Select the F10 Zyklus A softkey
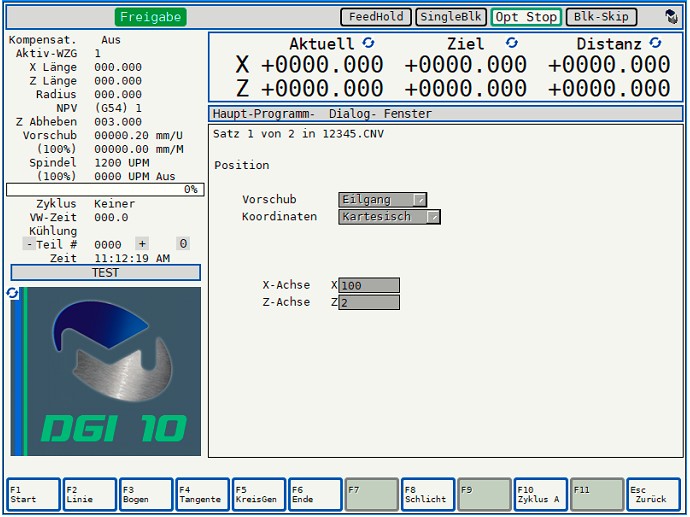Screen dimensions: 690x517 (x=540, y=495)
